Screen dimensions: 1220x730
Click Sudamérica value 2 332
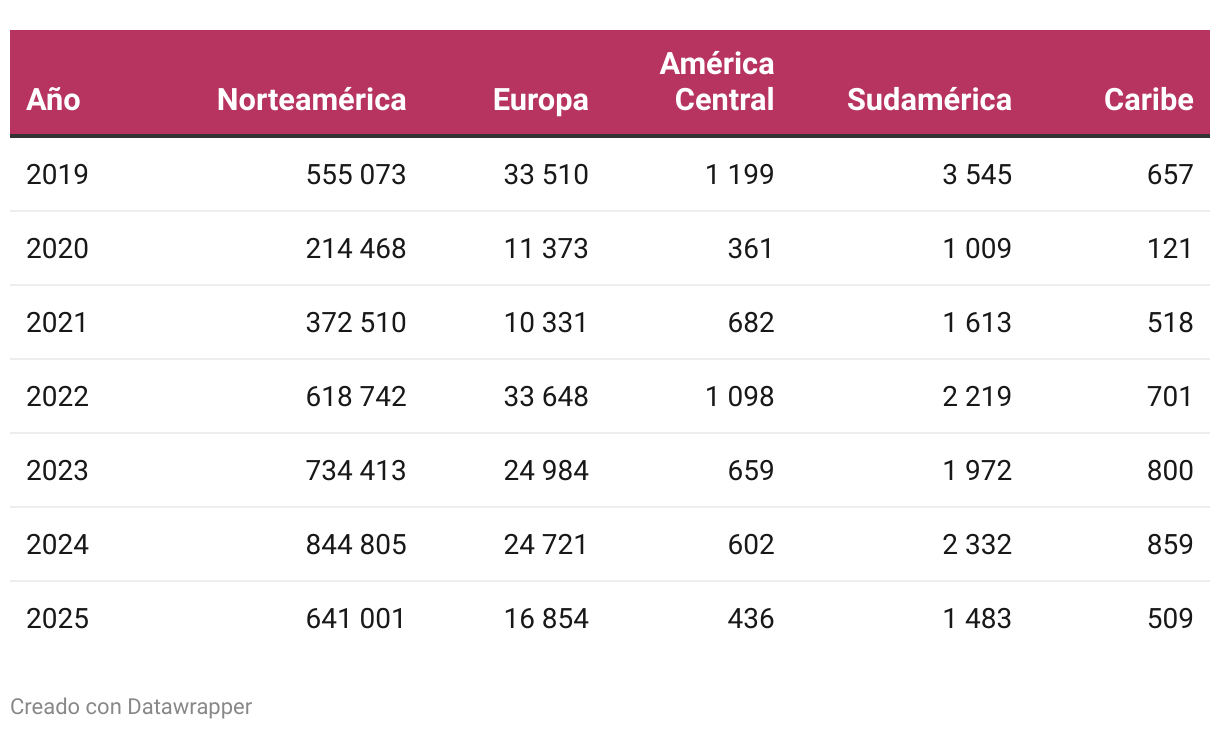pyautogui.click(x=976, y=545)
